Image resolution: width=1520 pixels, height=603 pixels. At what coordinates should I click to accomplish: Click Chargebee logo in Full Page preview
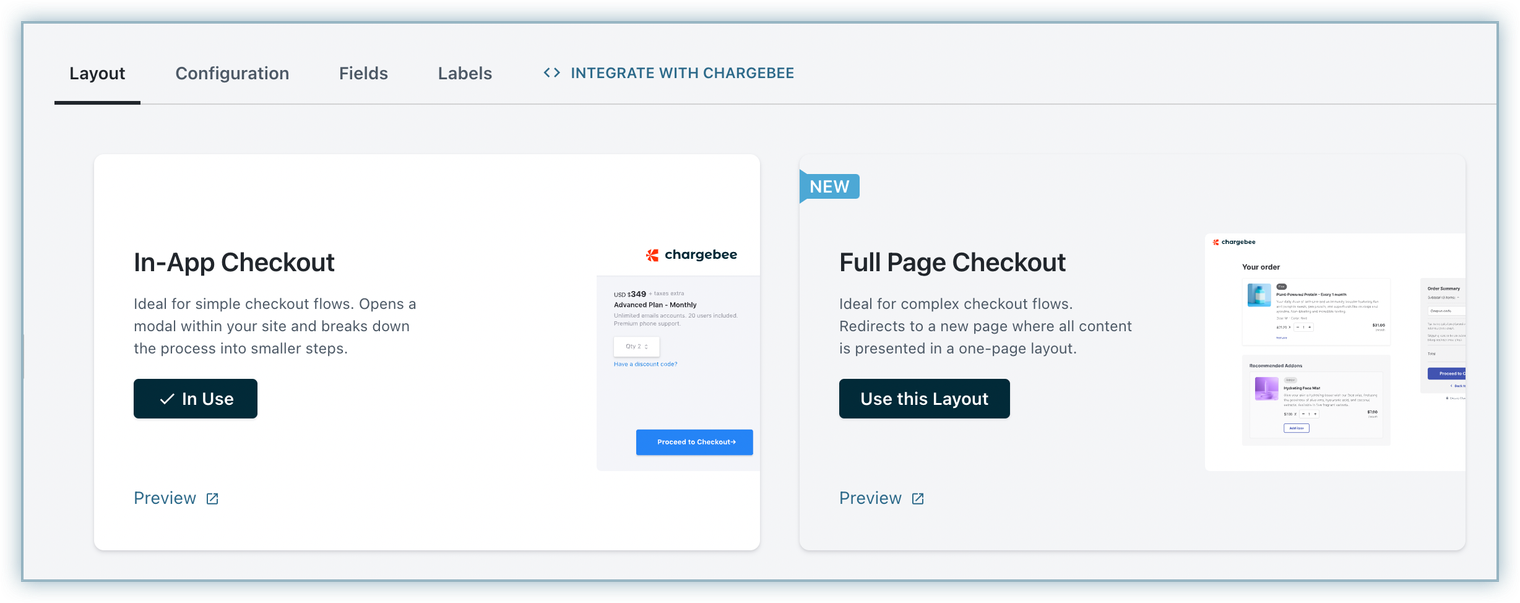pos(1234,242)
